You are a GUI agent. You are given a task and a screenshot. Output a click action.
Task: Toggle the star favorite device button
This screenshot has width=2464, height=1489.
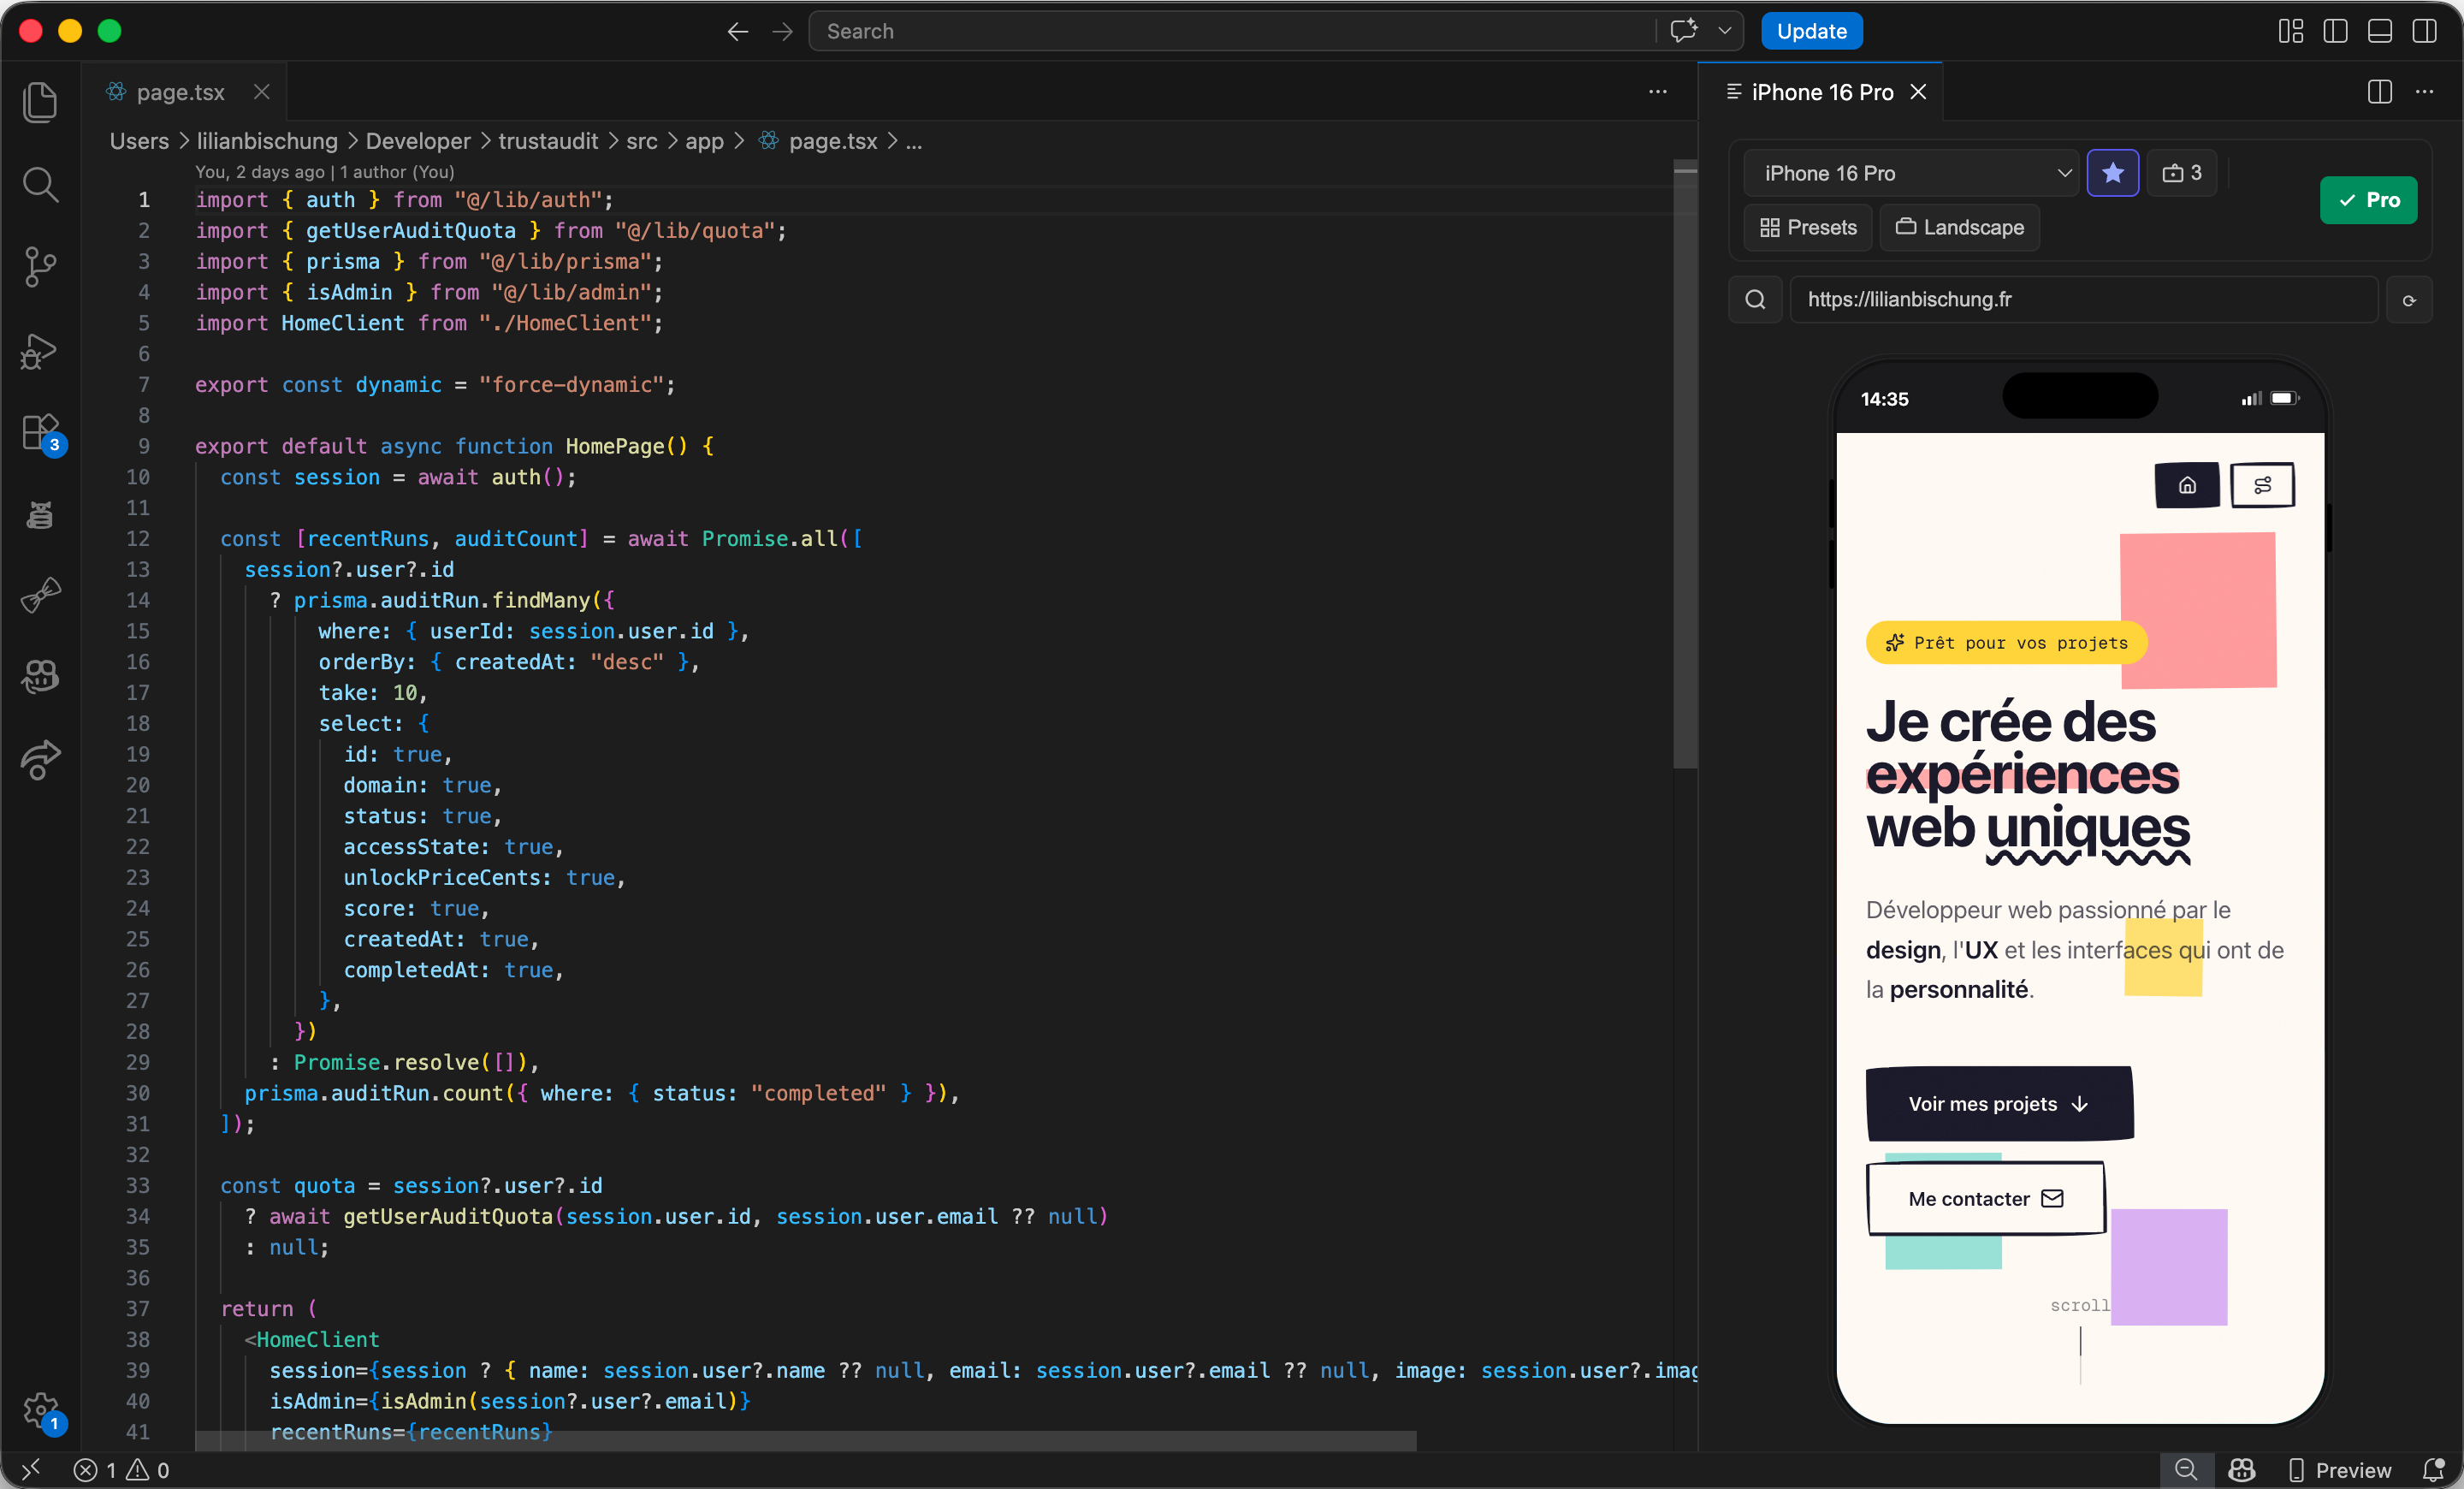coord(2112,173)
